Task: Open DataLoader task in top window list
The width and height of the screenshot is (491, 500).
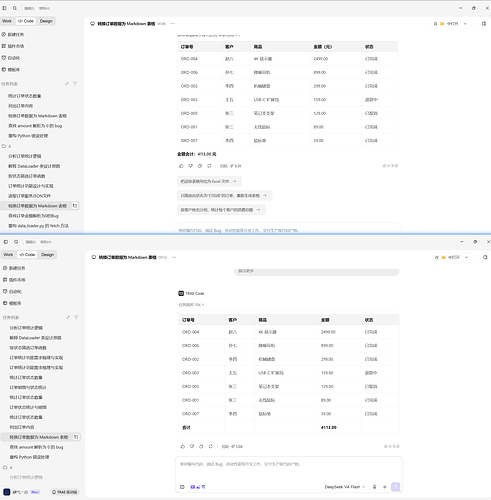Action: click(x=34, y=166)
